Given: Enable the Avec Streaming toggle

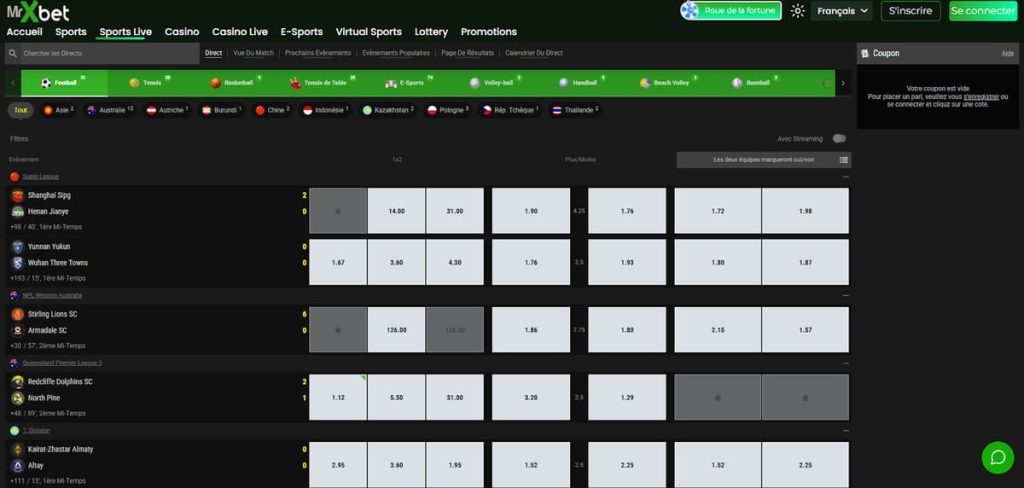Looking at the screenshot, I should (x=838, y=139).
